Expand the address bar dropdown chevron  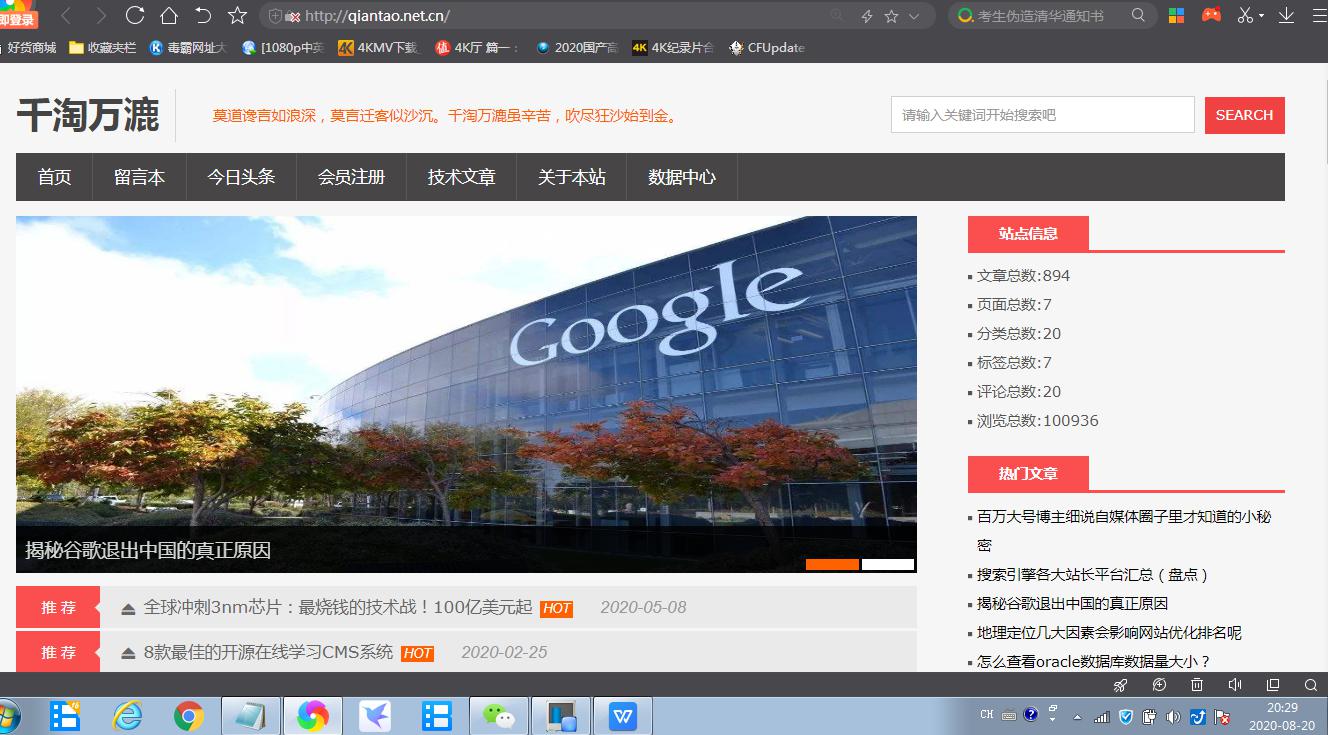pyautogui.click(x=914, y=16)
